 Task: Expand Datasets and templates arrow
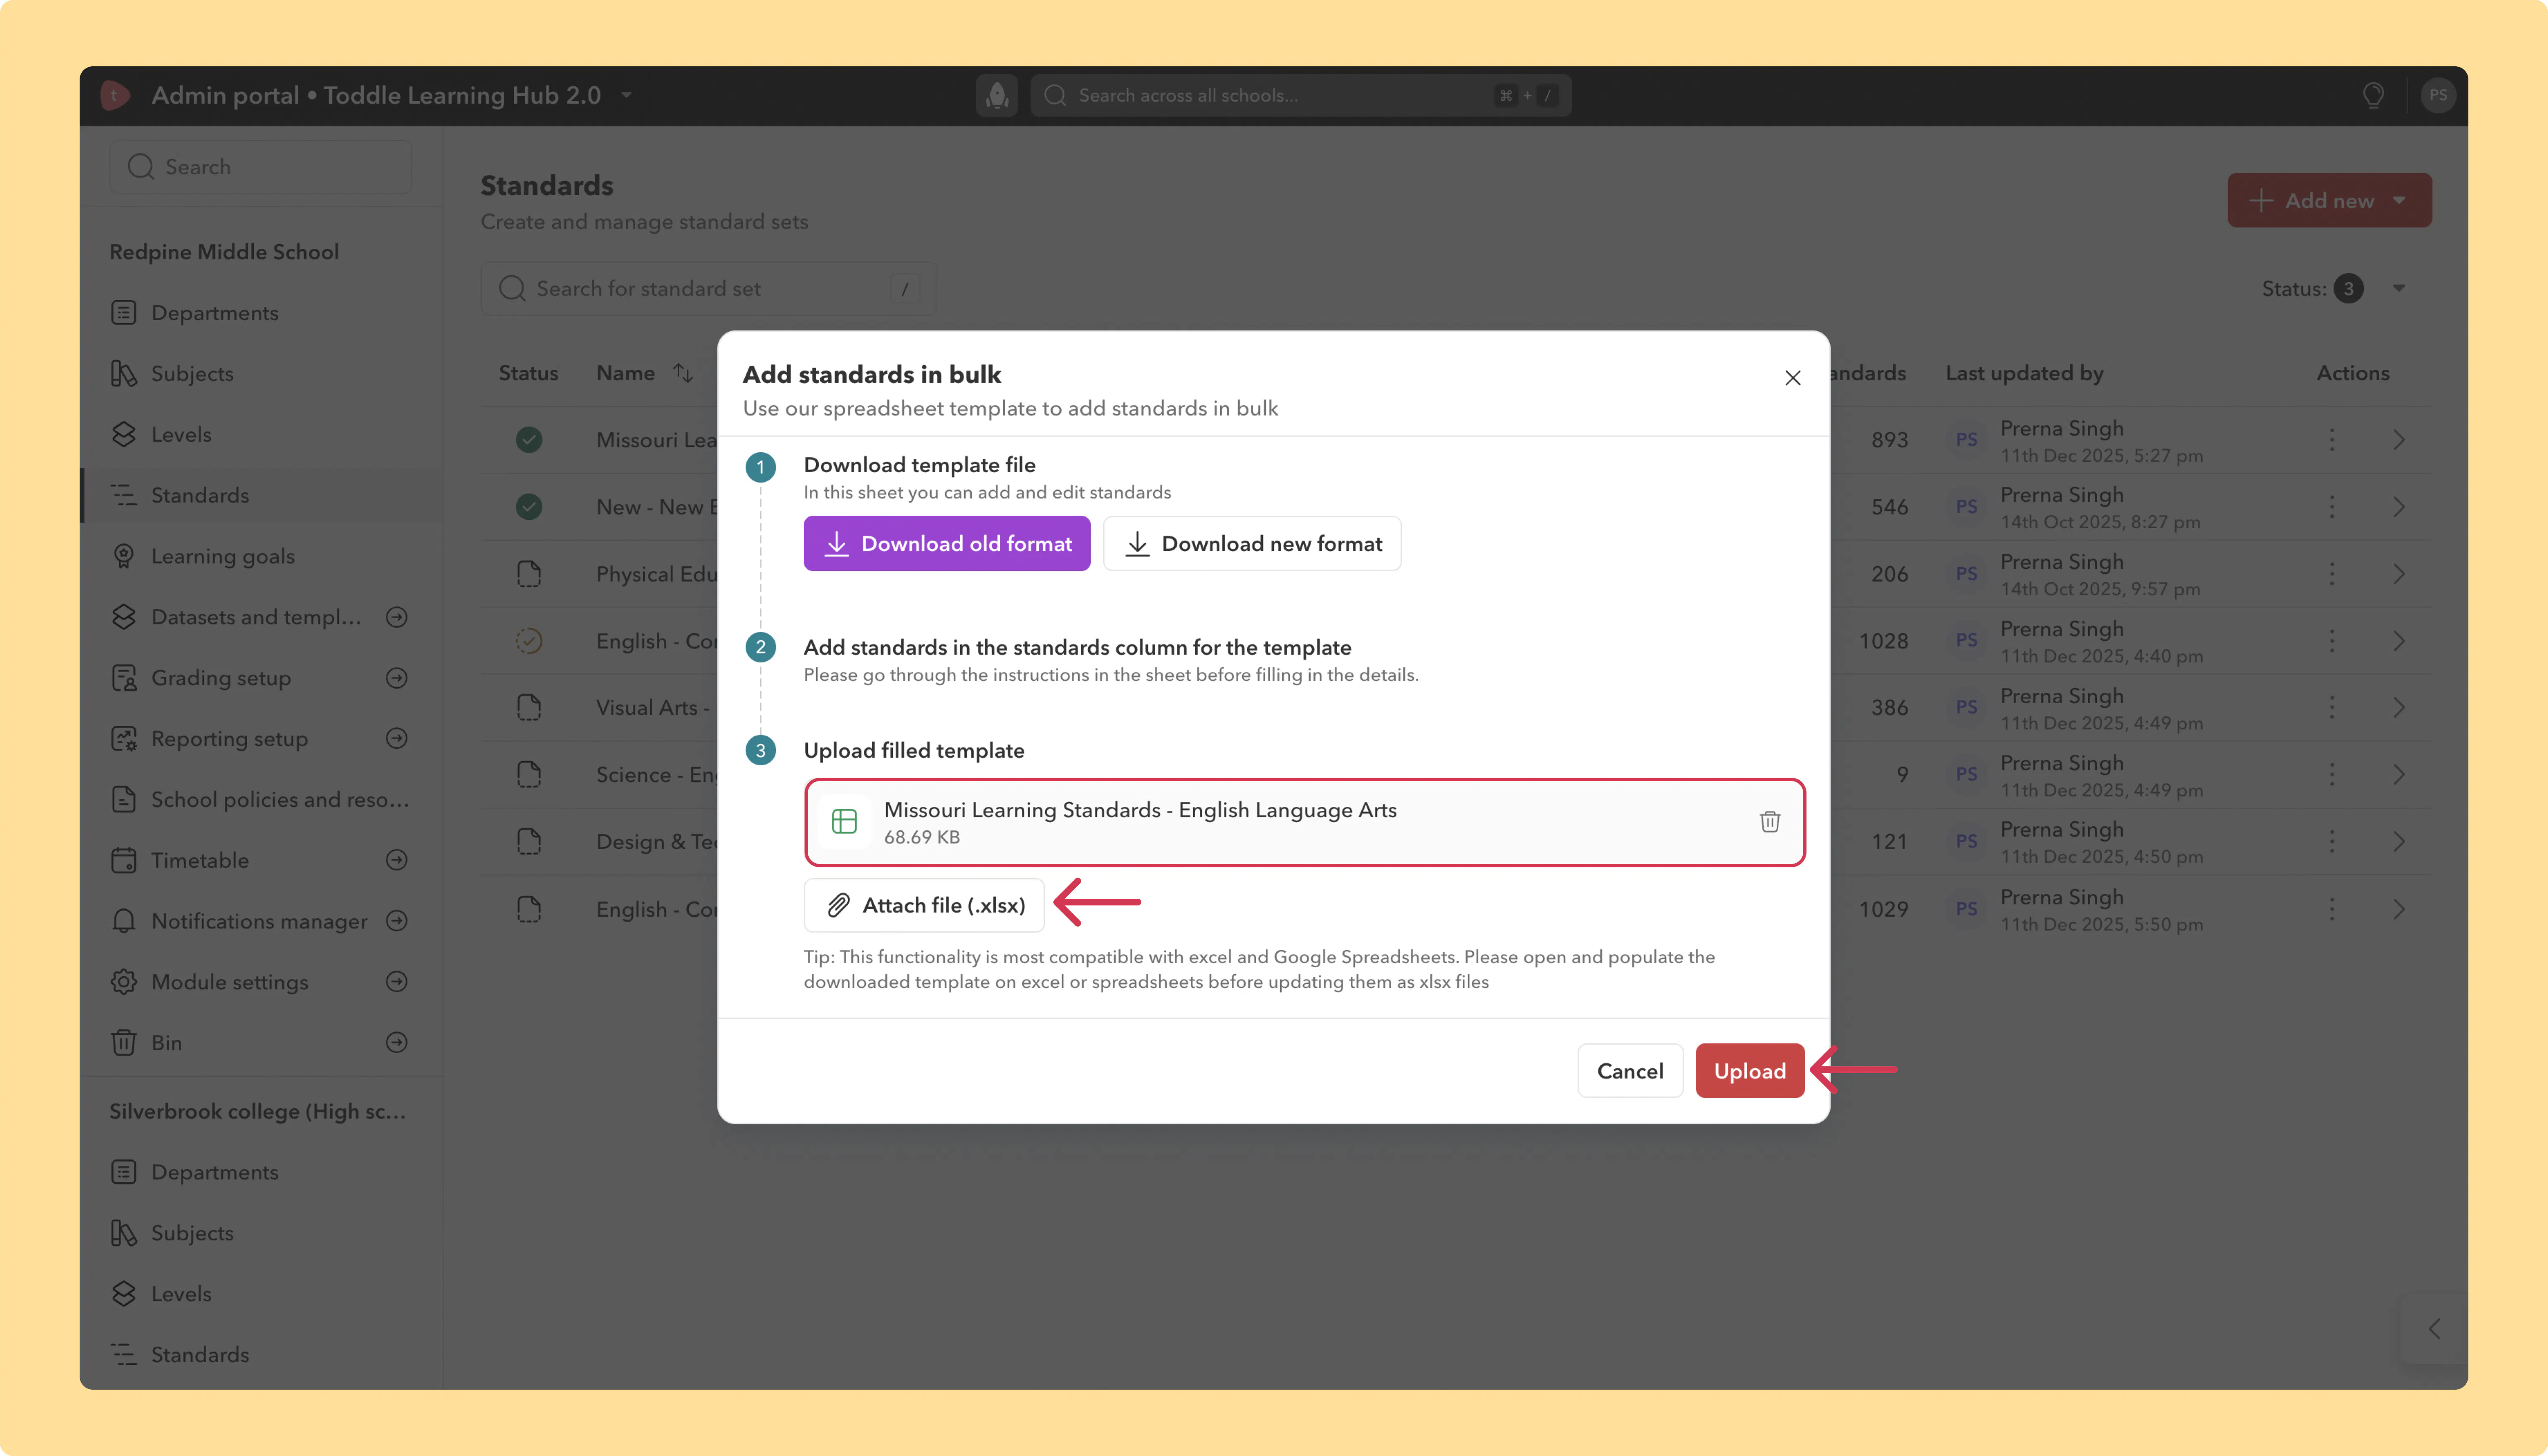397,617
